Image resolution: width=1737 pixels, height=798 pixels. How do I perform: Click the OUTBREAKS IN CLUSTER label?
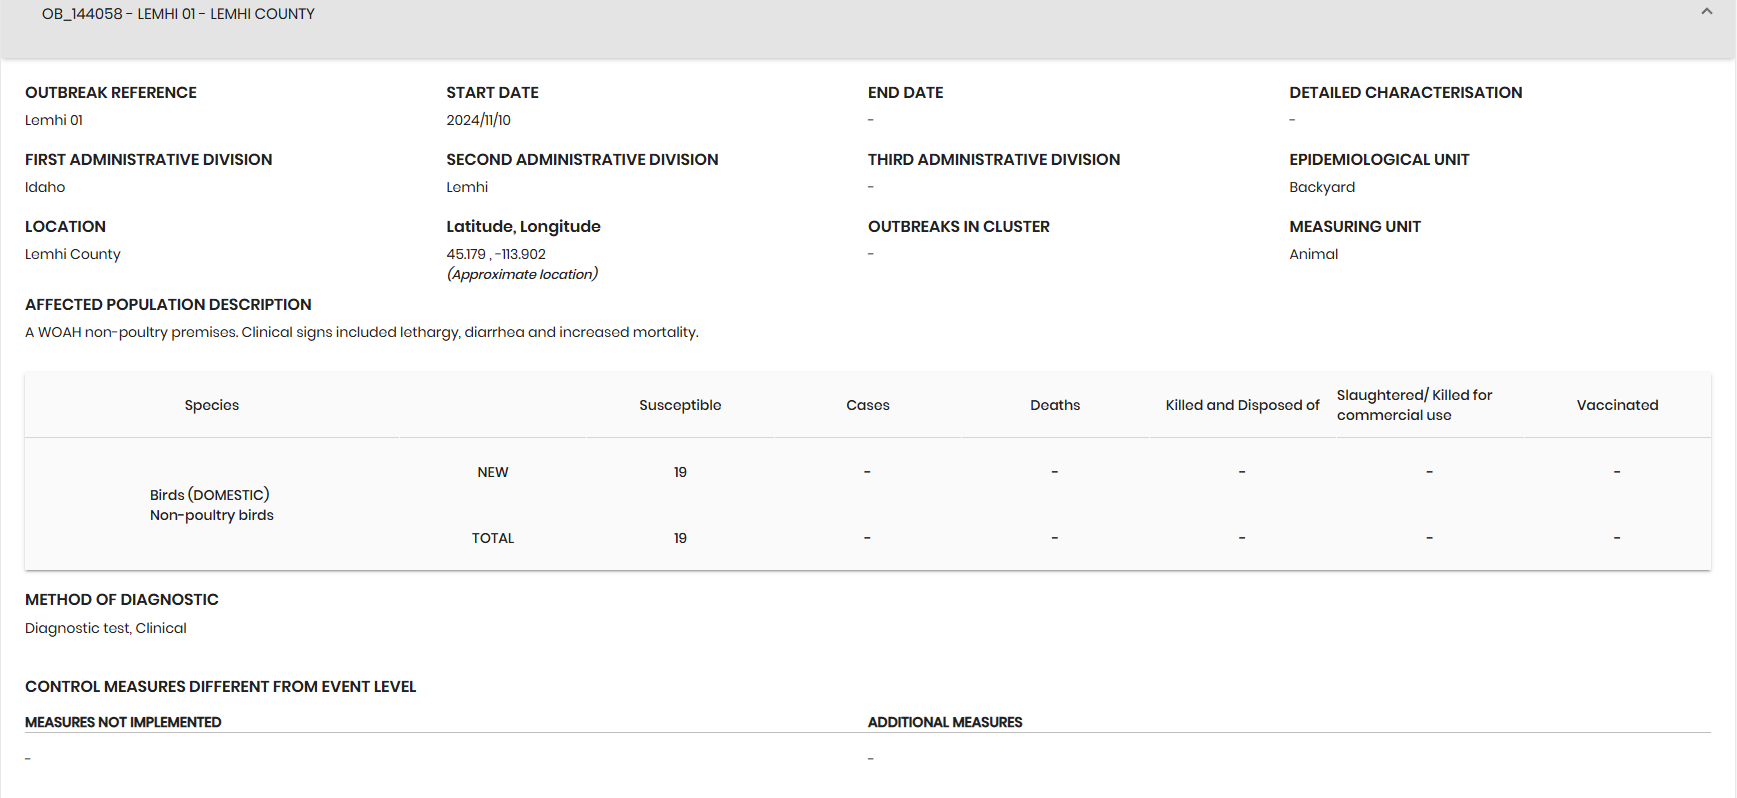pos(958,227)
